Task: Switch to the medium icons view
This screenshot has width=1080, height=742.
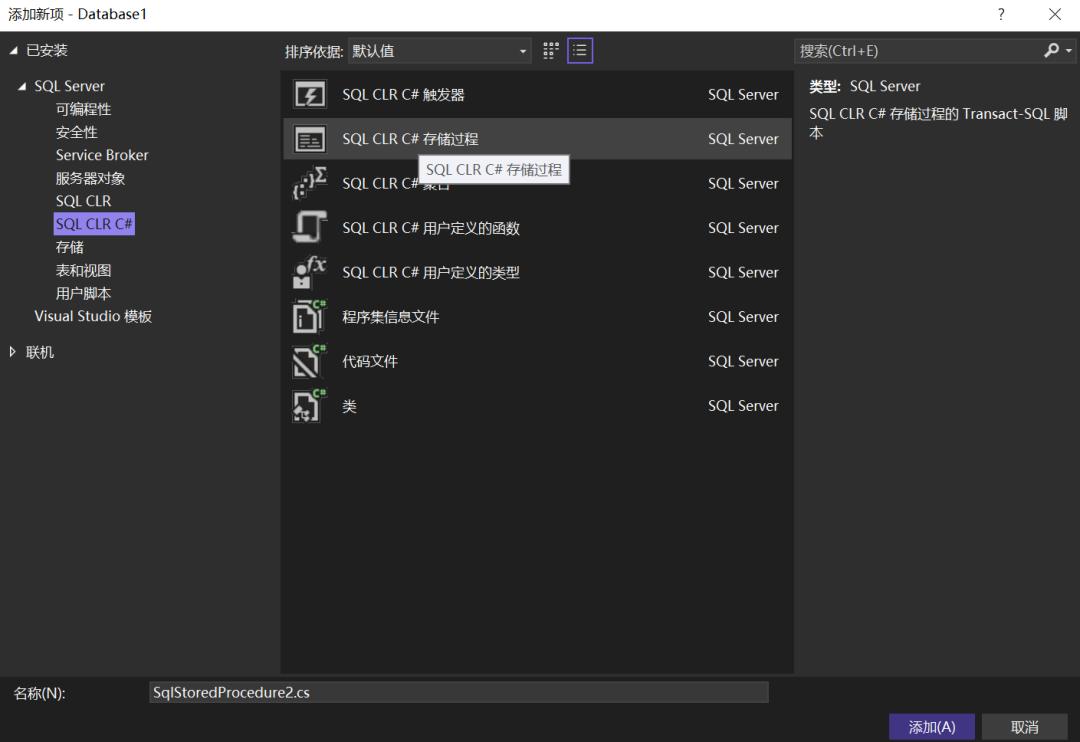Action: [549, 50]
